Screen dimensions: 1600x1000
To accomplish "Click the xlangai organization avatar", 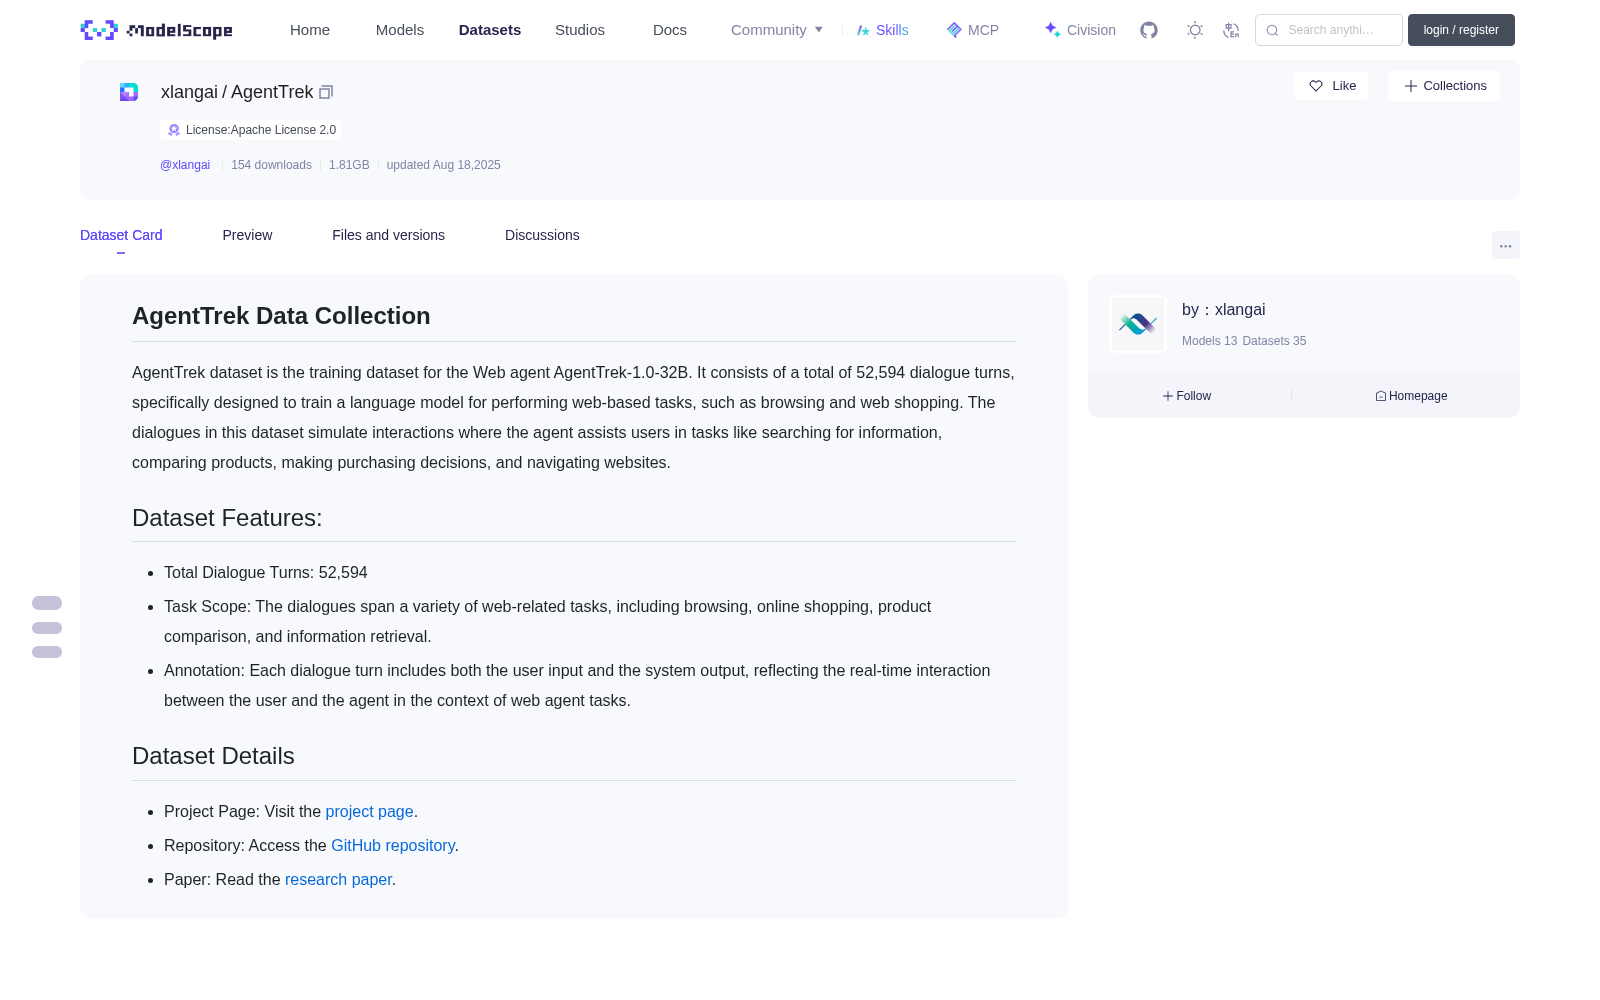I will click(x=1138, y=324).
